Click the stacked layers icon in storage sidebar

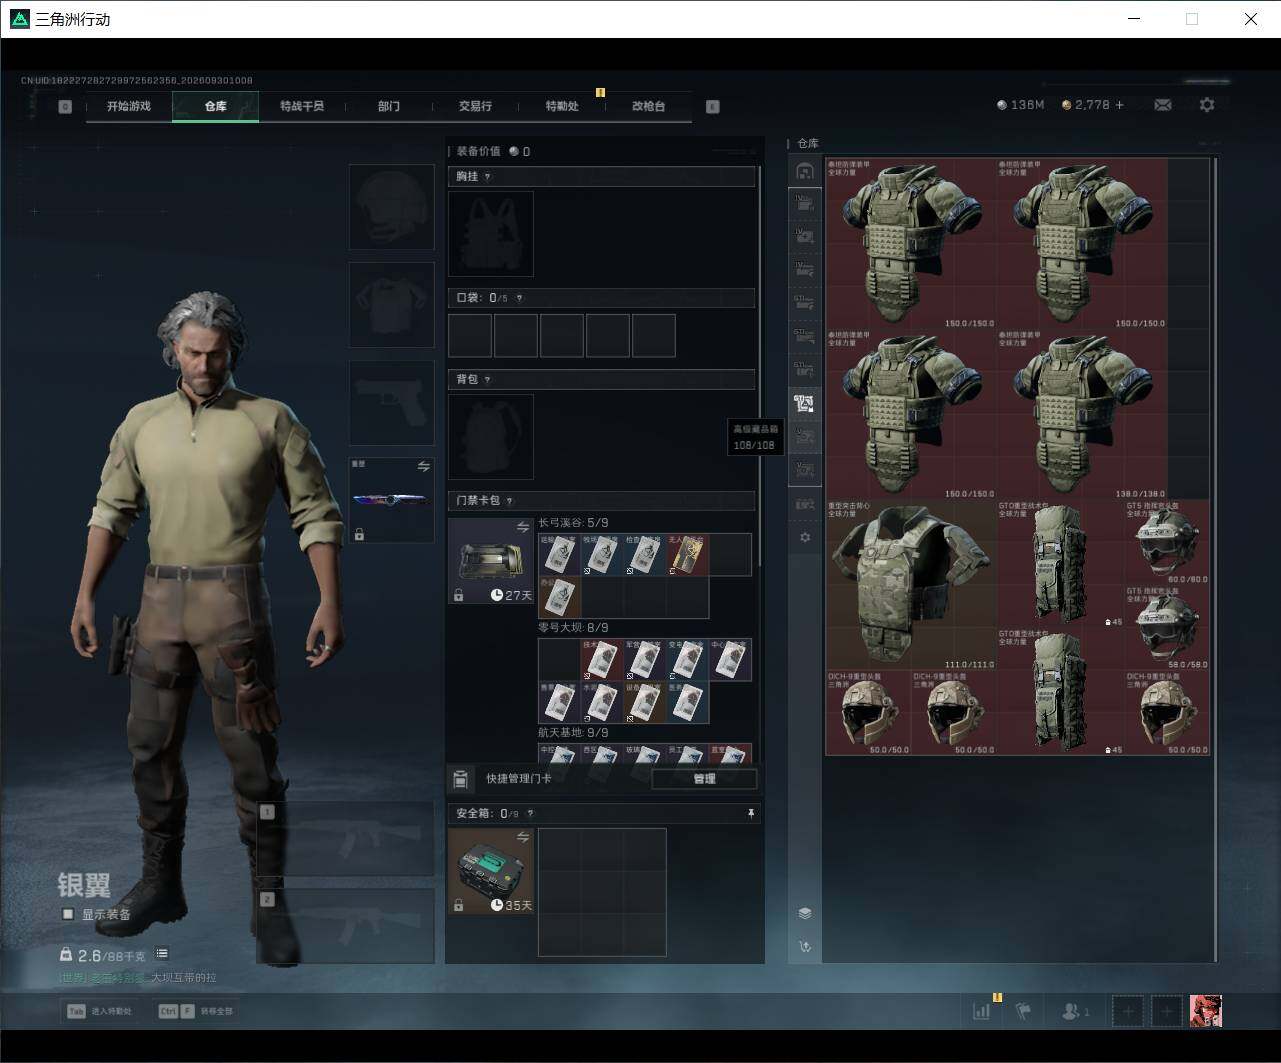(805, 913)
